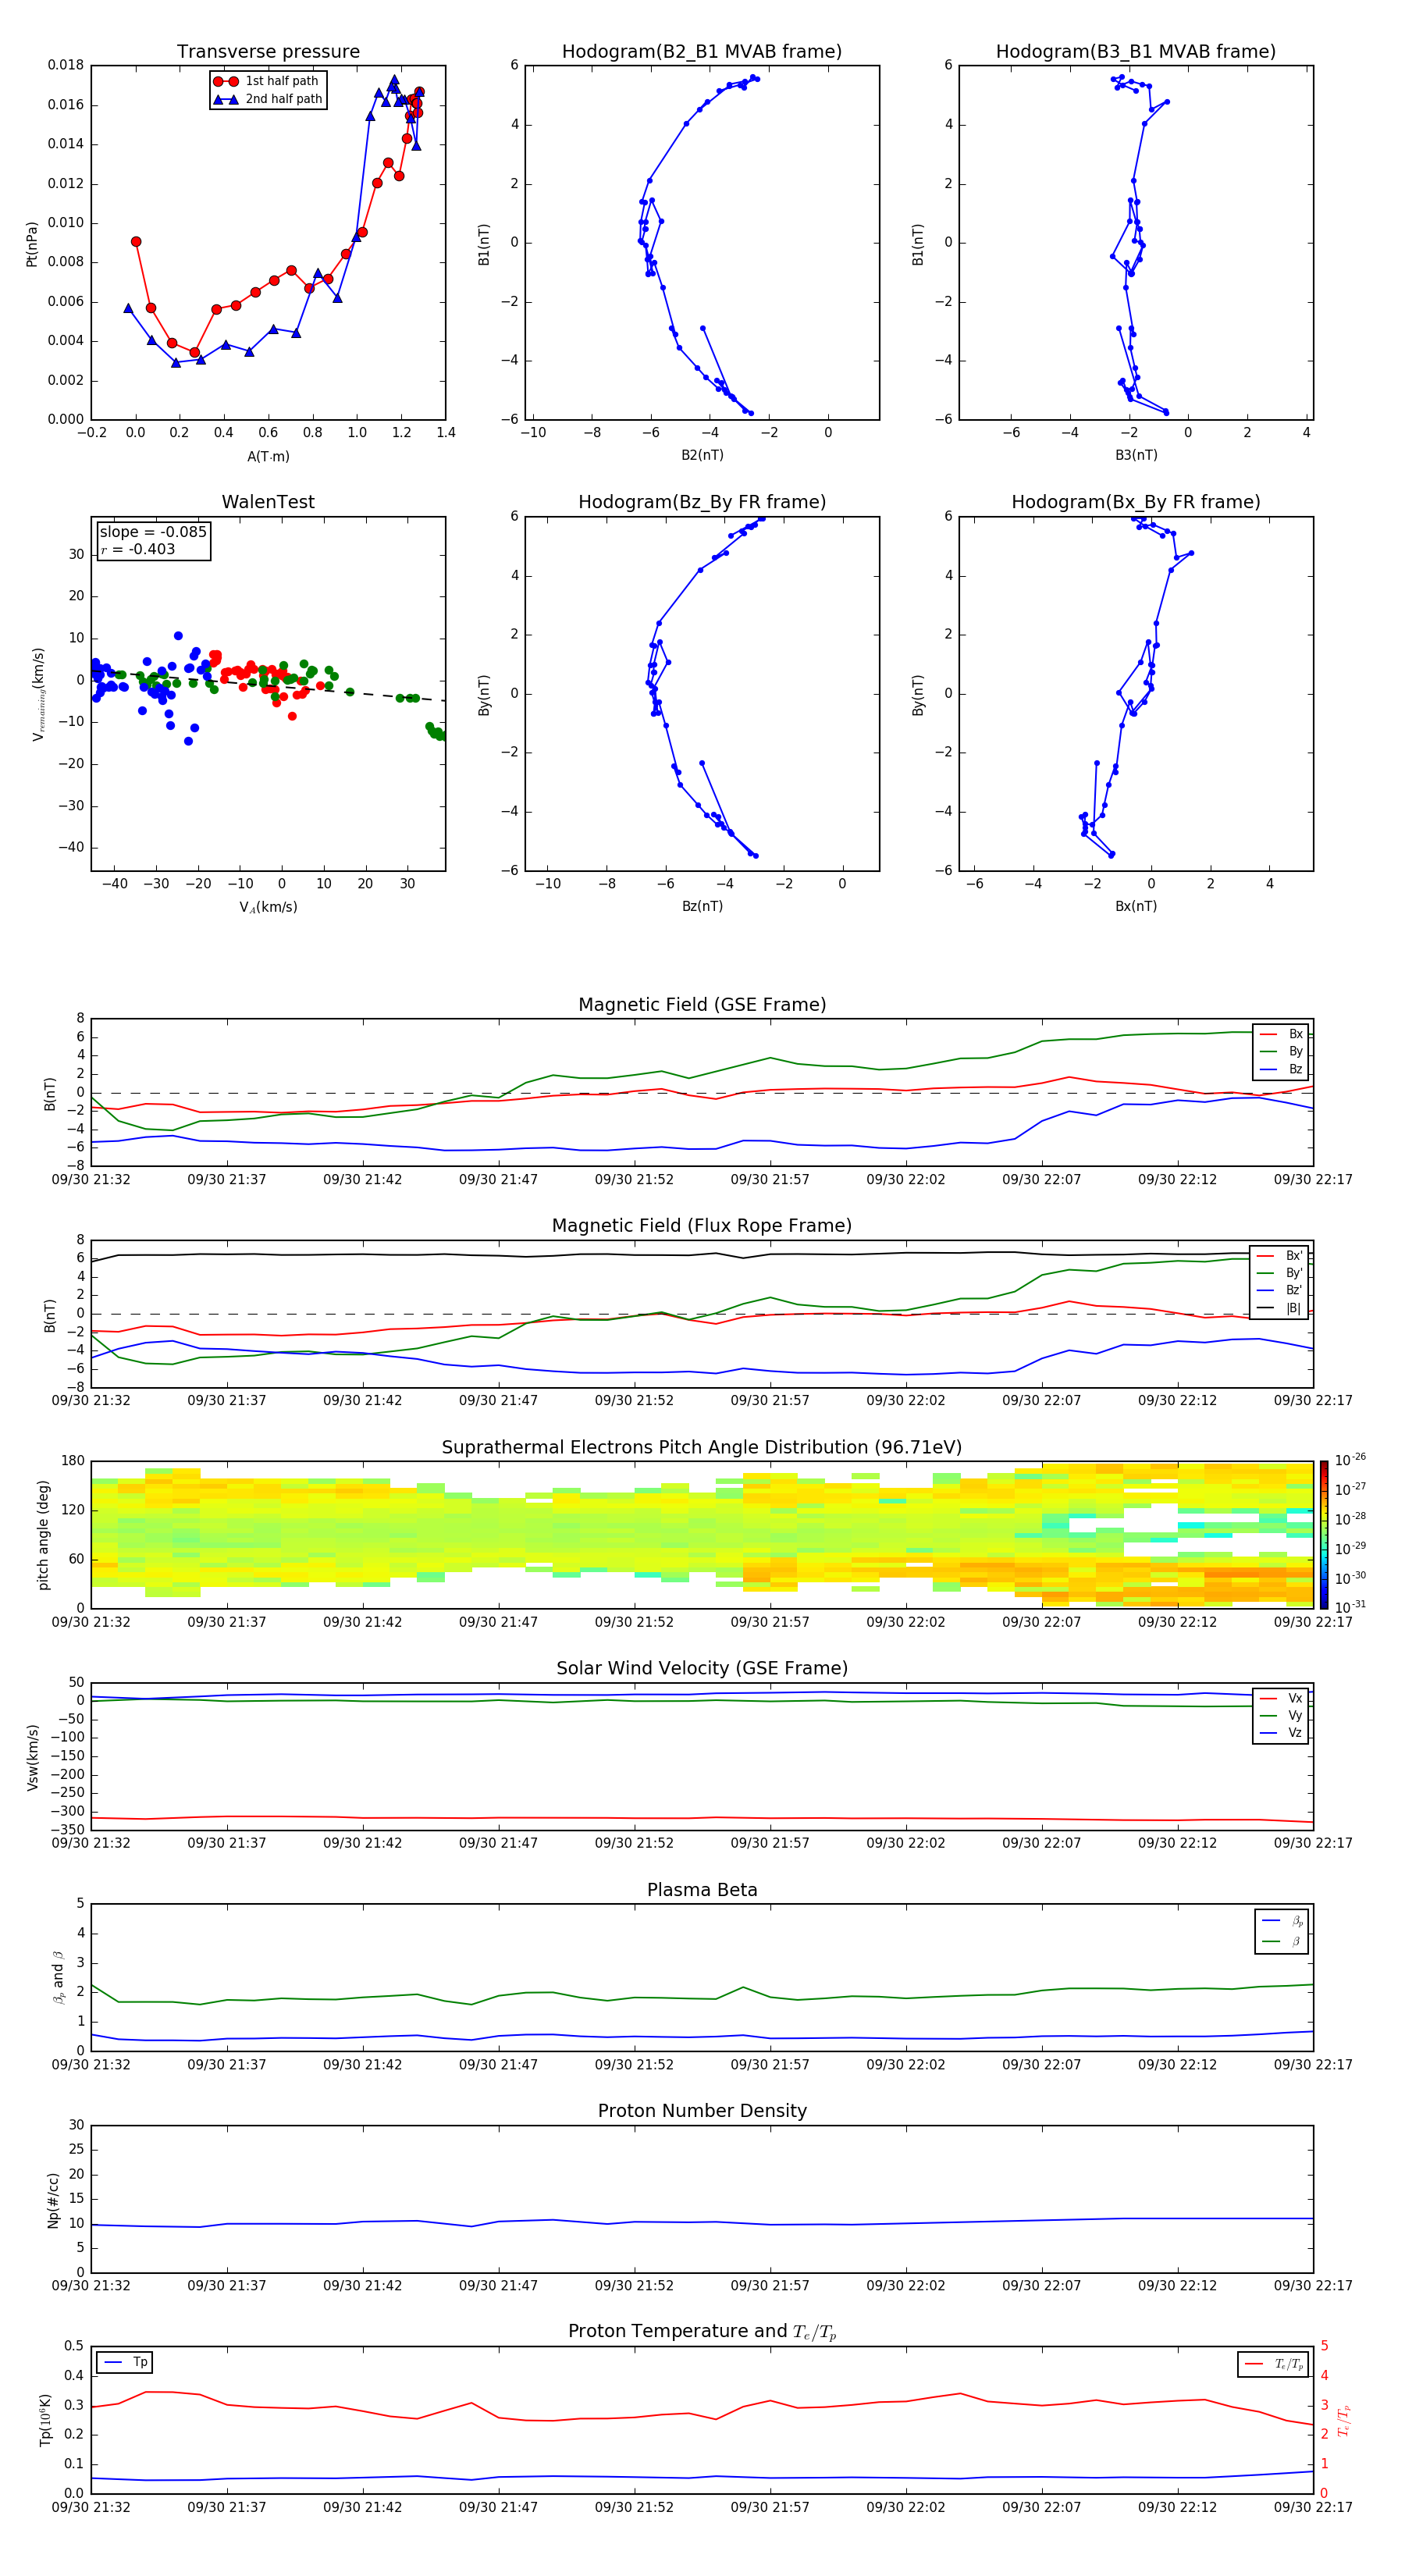
Task: Select "Bx'" in Flux Rope legend
Action: pos(1280,1256)
